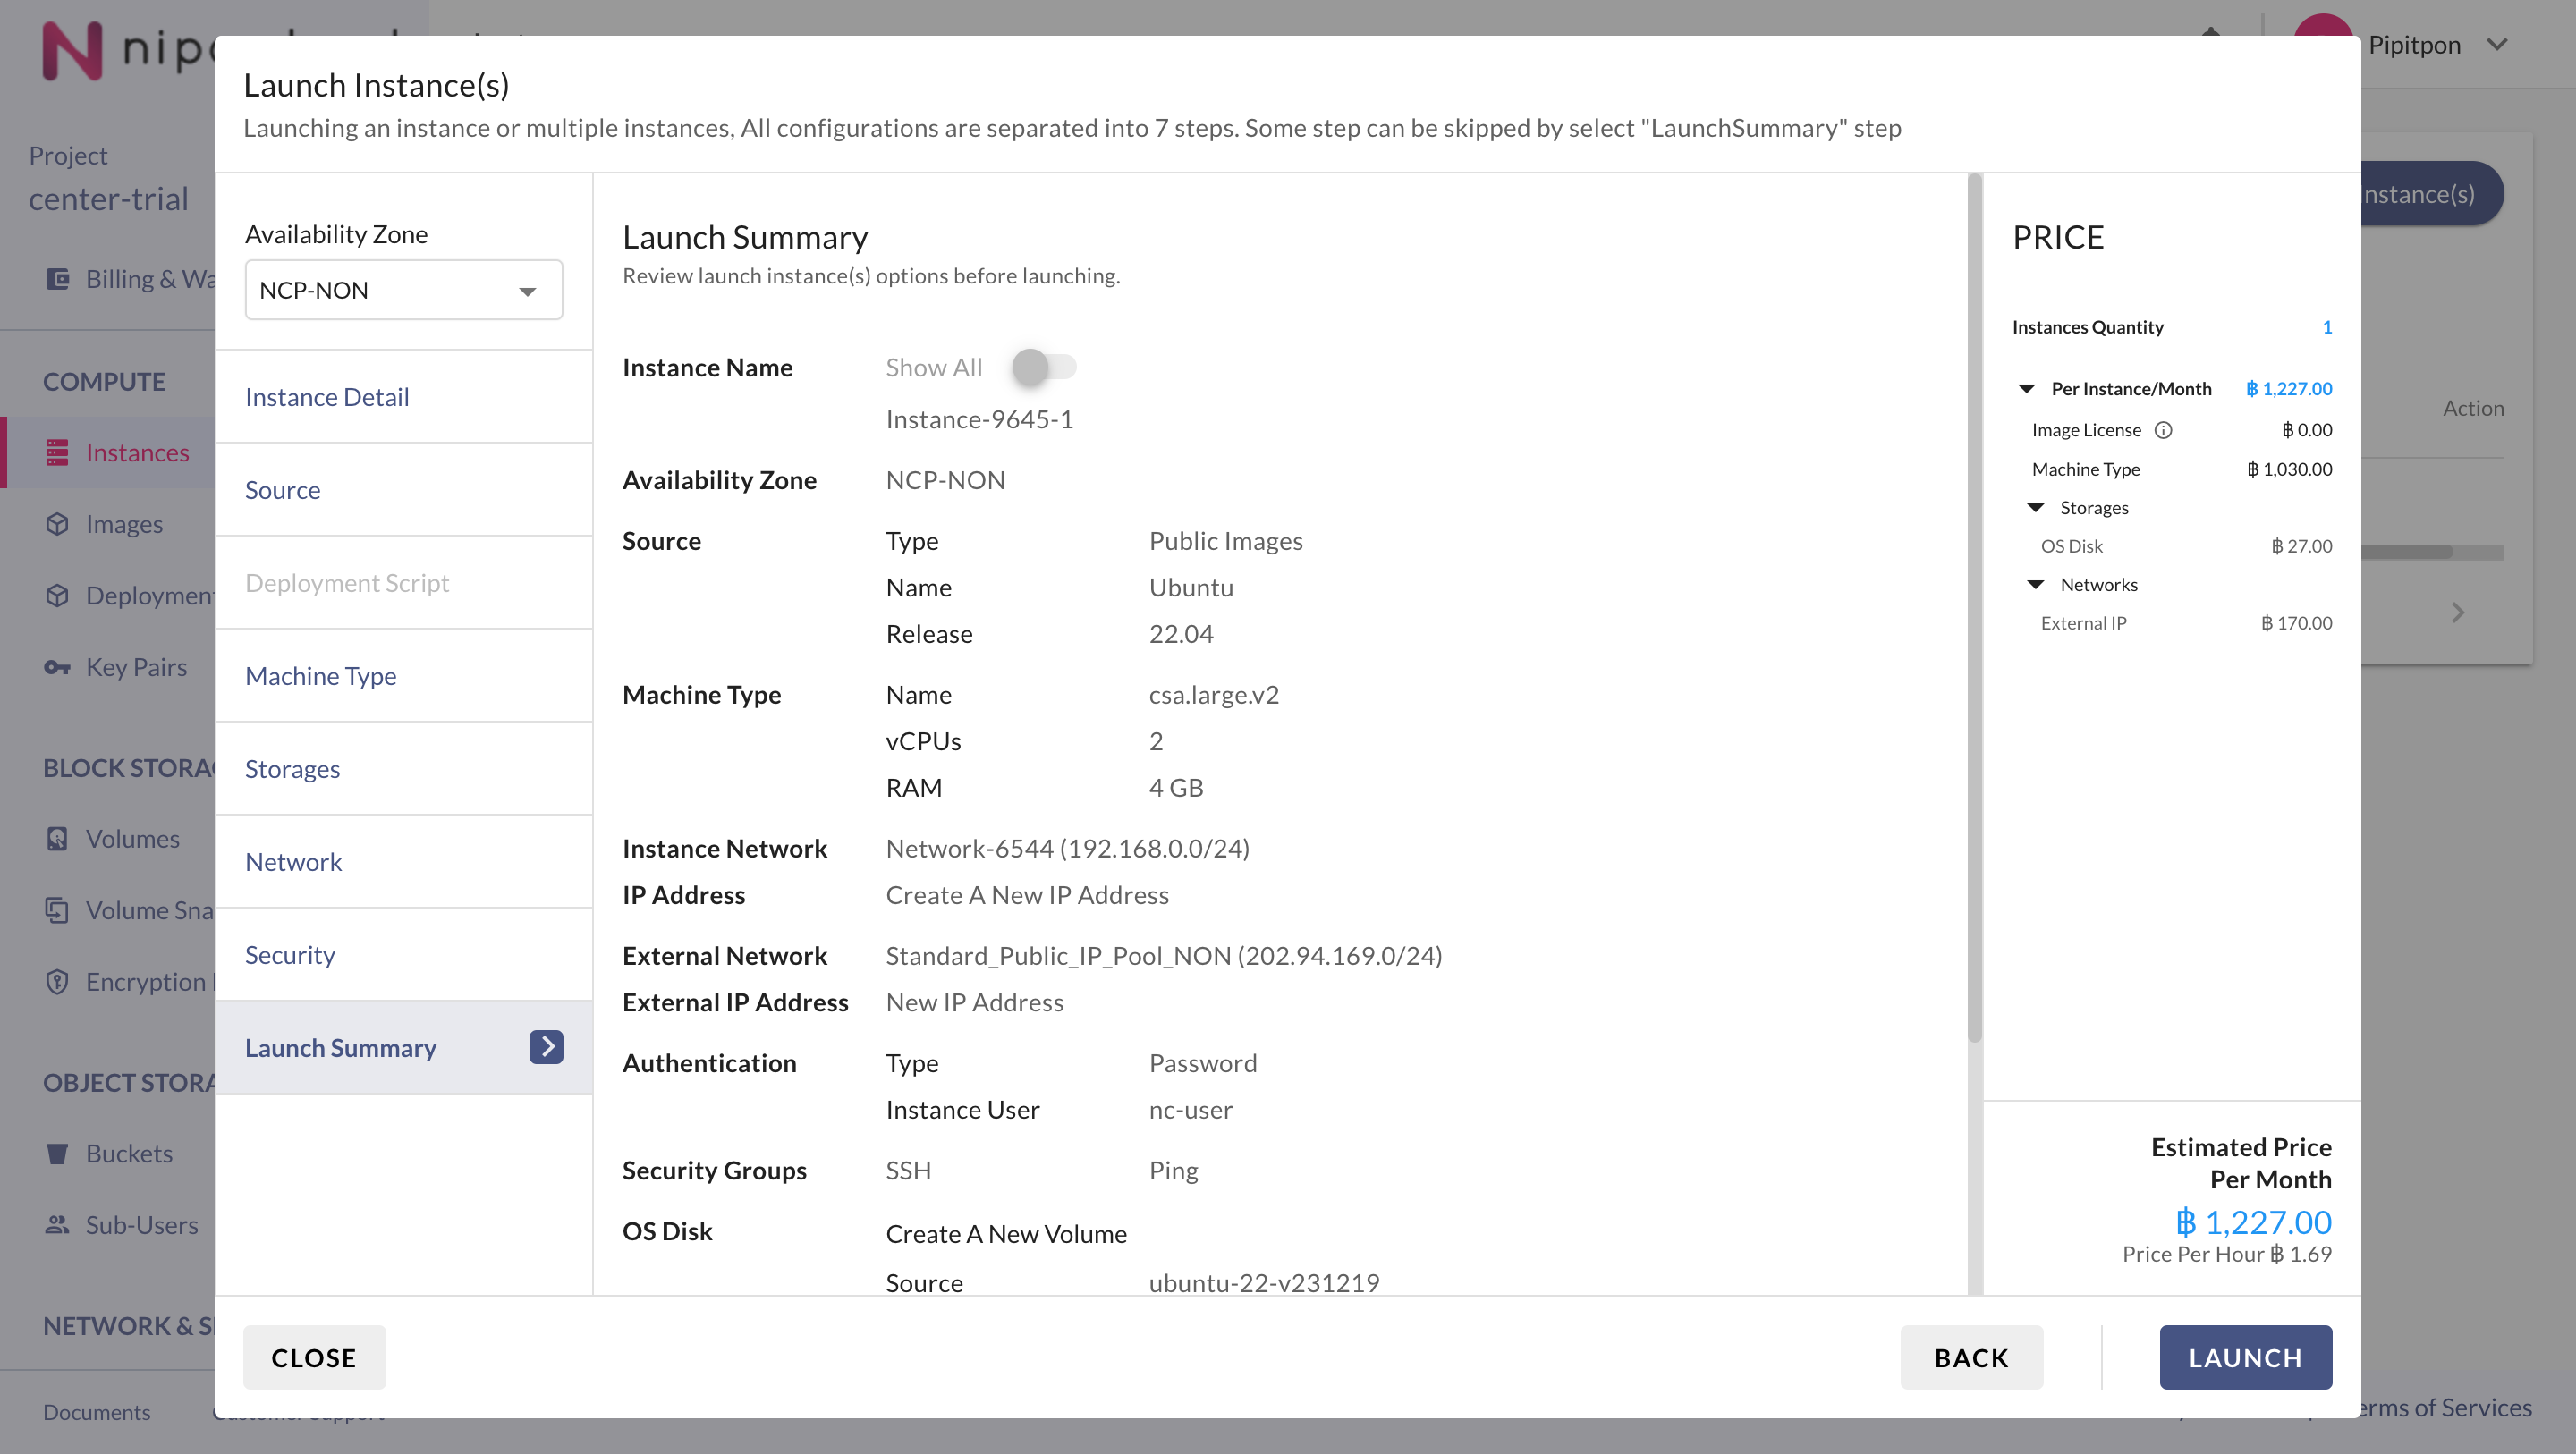
Task: Go to the Security step
Action: (403, 955)
